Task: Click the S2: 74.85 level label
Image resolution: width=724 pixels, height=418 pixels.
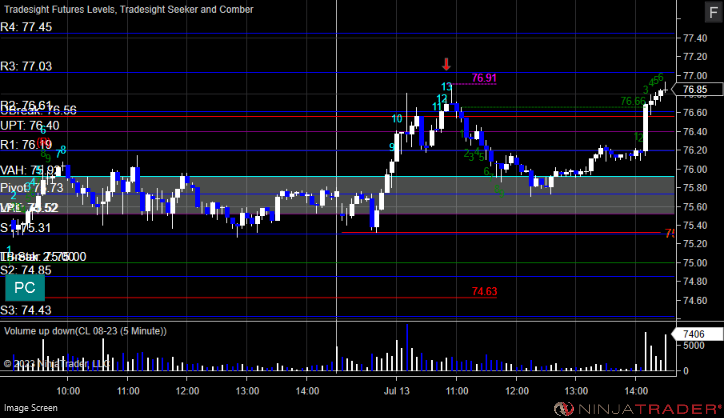Action: pyautogui.click(x=26, y=270)
